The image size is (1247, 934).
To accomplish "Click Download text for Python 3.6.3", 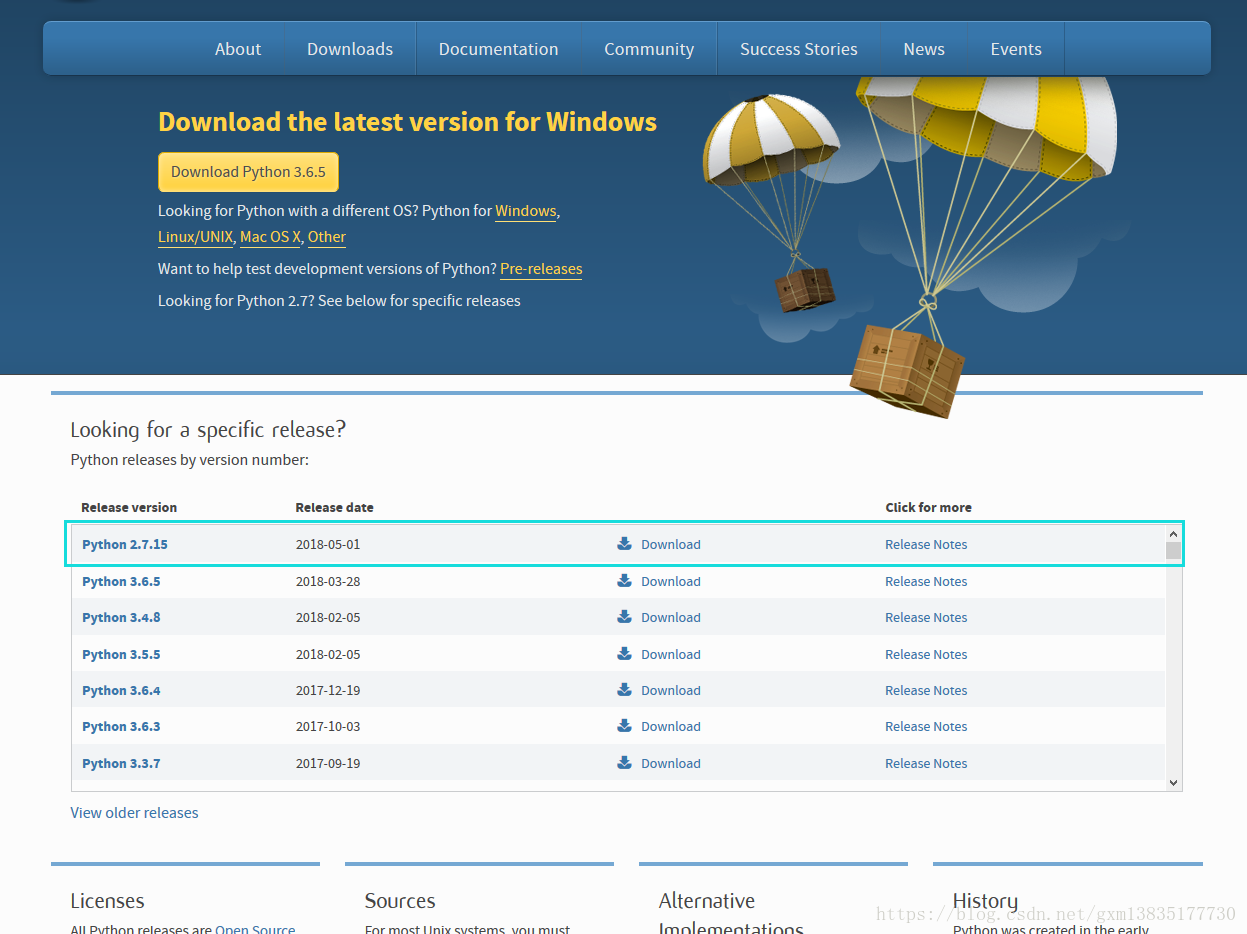I will pyautogui.click(x=671, y=726).
